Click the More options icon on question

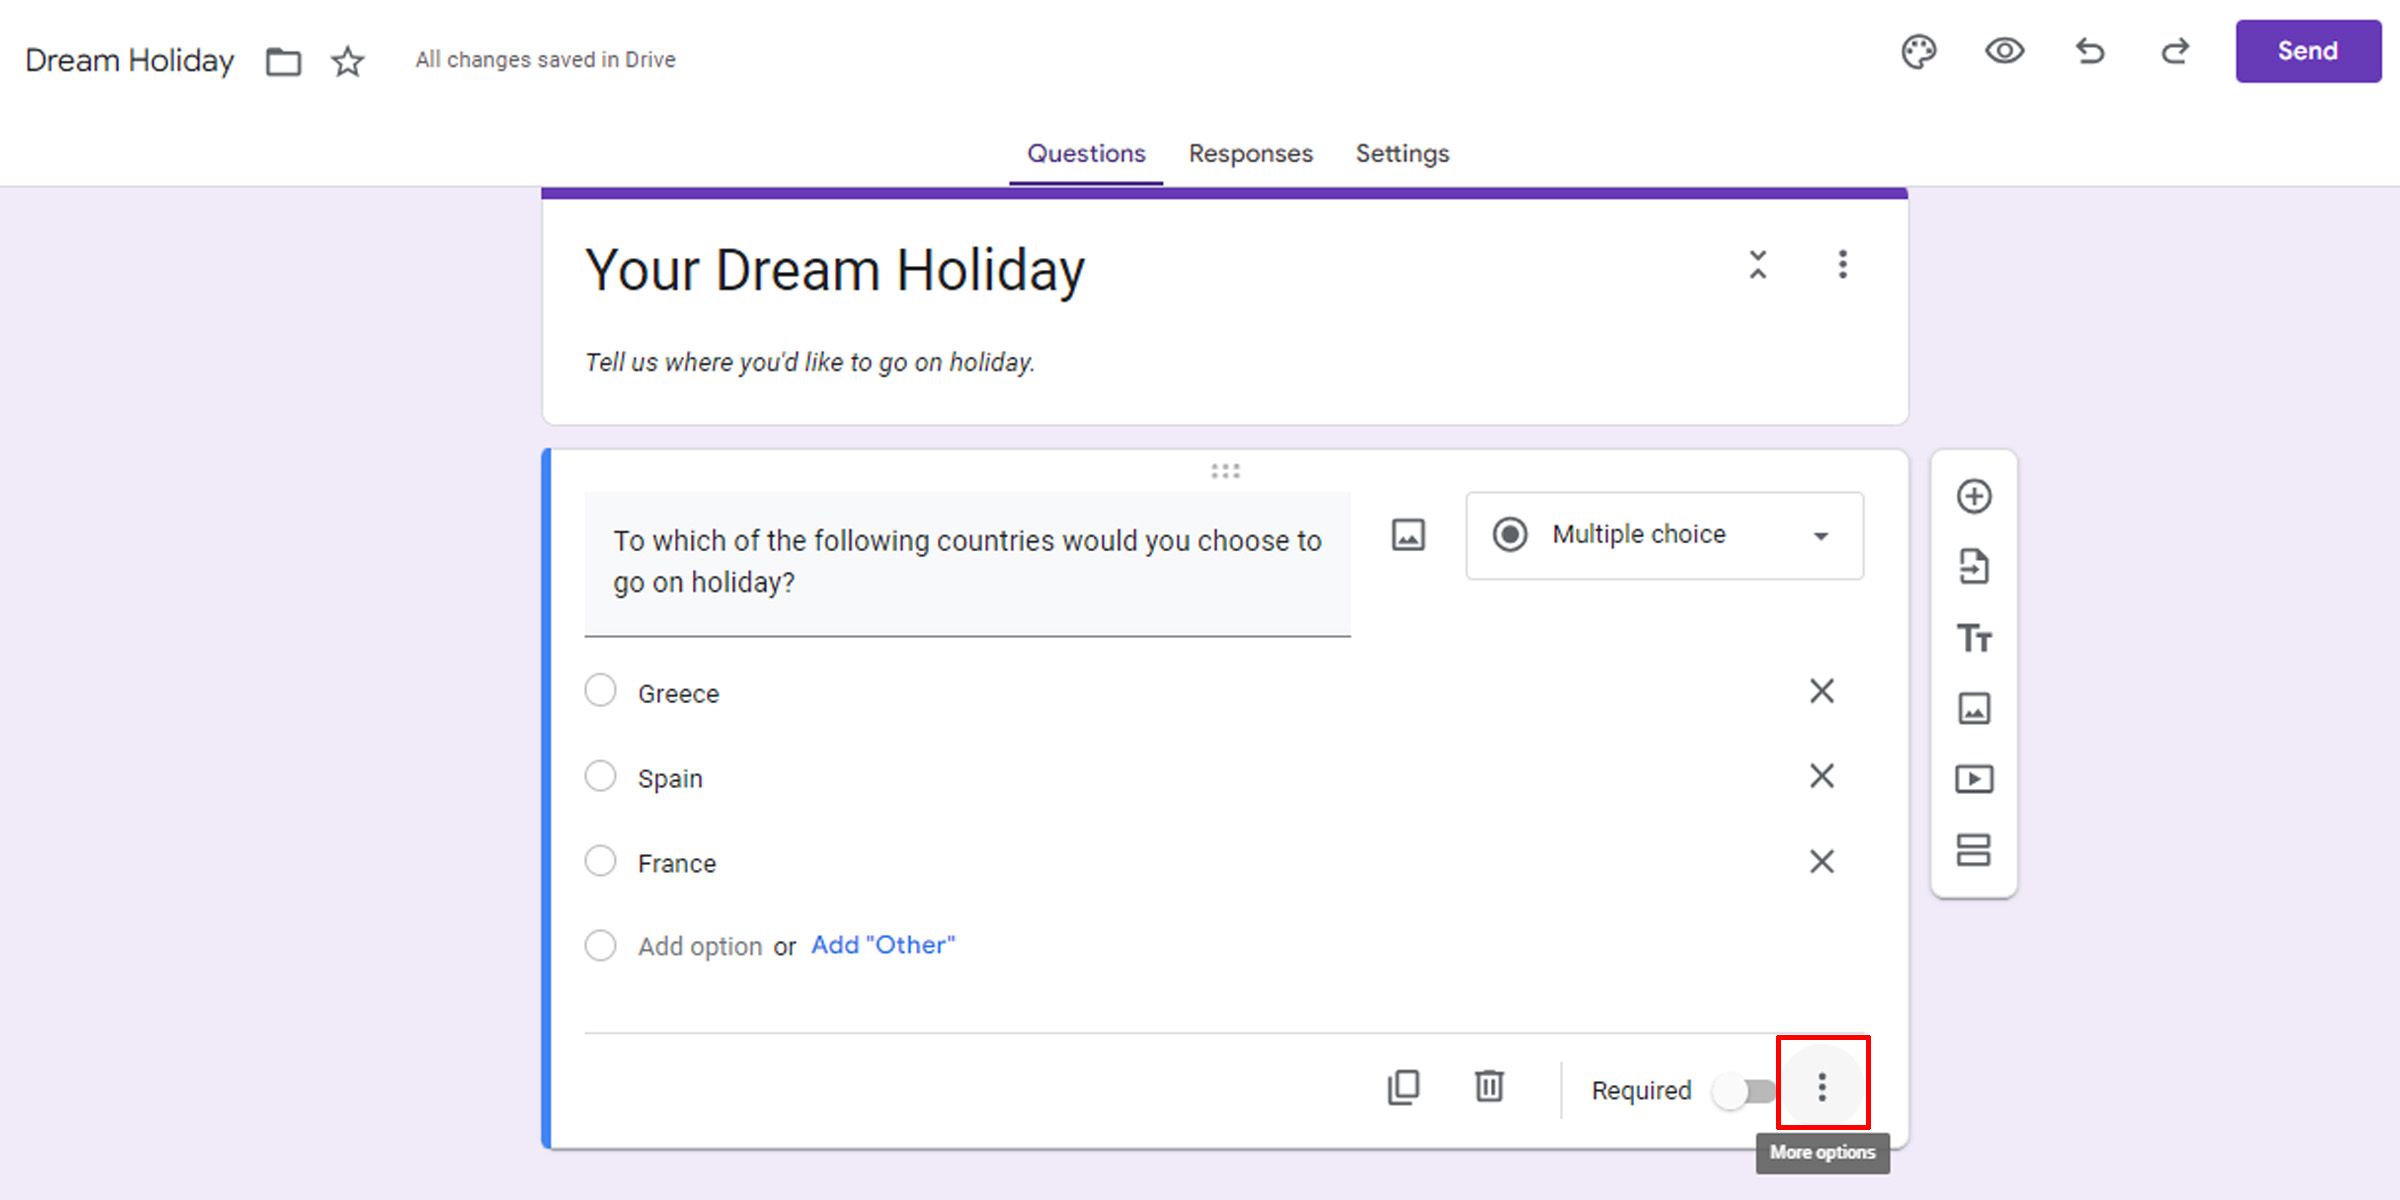click(x=1823, y=1088)
